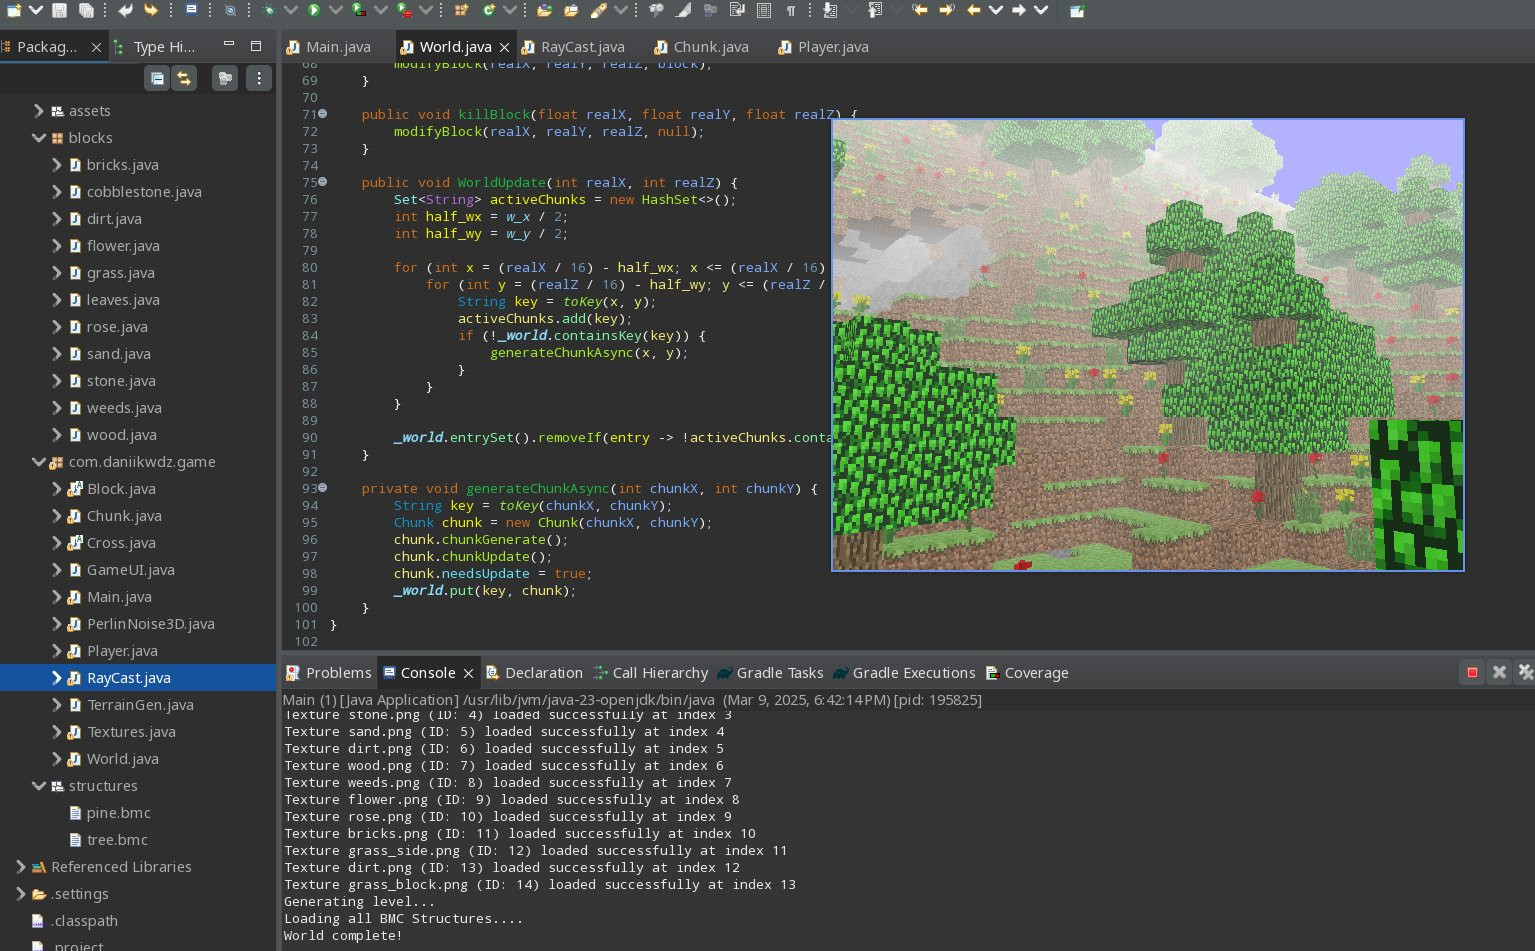Collapse the com.daniikwdz.game package
The image size is (1535, 951).
tap(39, 461)
